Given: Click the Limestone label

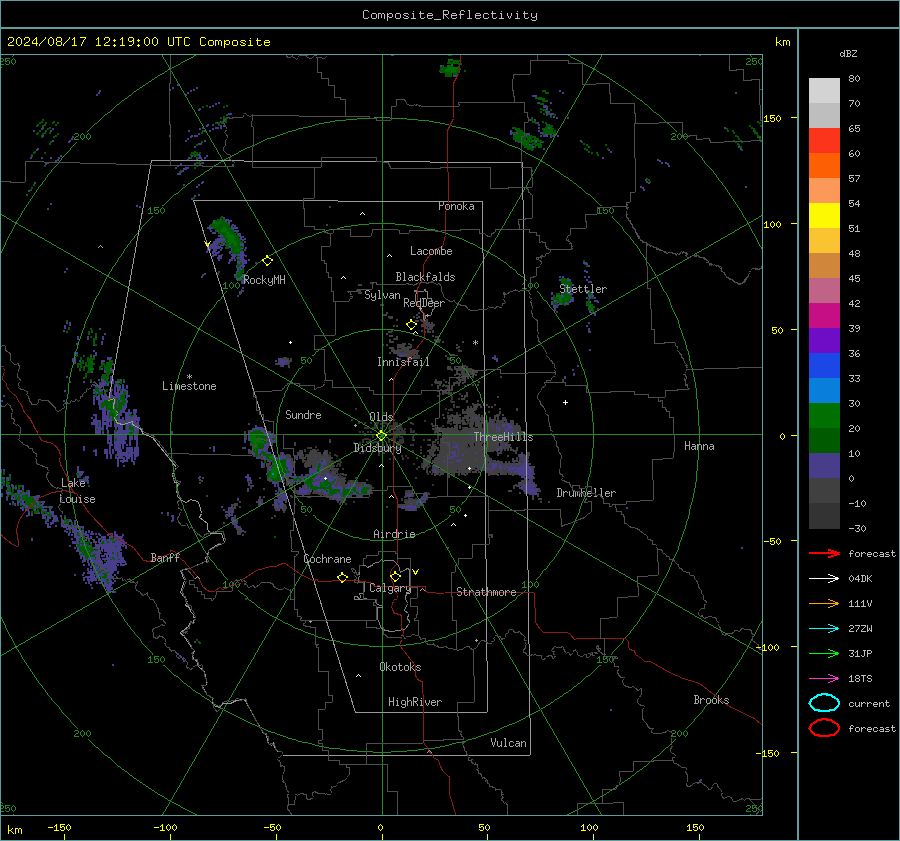Looking at the screenshot, I should pos(189,386).
